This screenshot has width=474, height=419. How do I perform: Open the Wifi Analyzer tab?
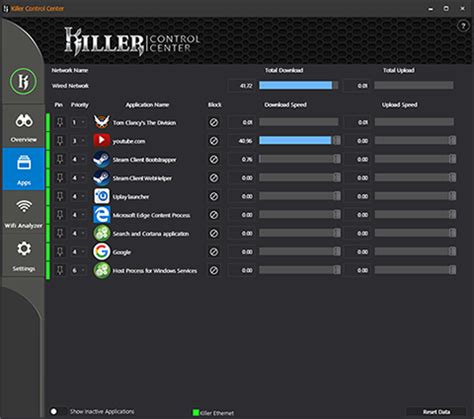[x=23, y=213]
